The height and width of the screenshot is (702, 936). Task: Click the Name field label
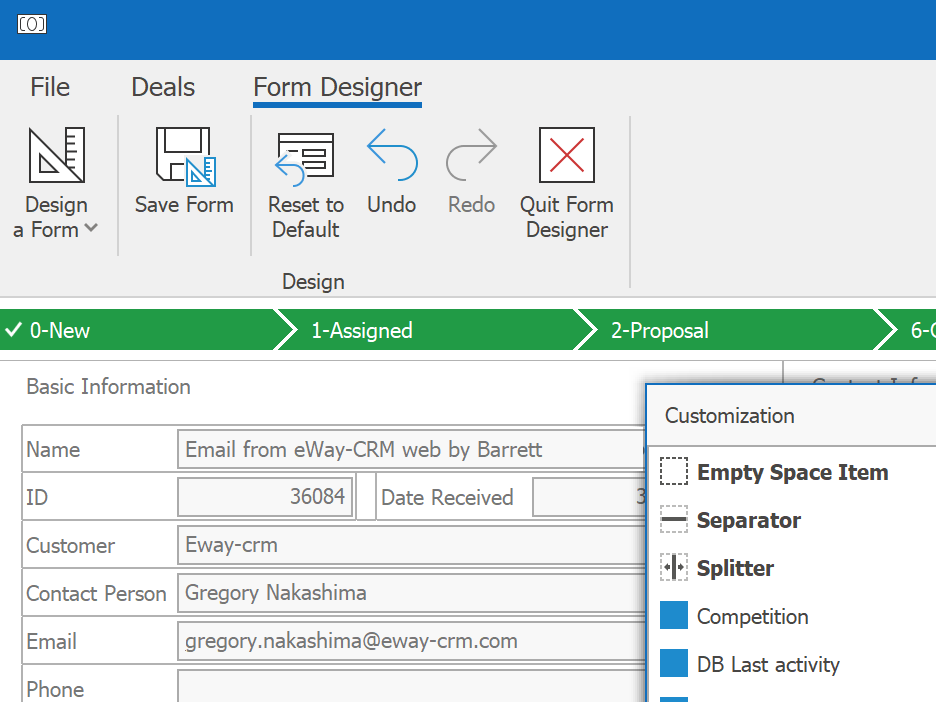53,449
